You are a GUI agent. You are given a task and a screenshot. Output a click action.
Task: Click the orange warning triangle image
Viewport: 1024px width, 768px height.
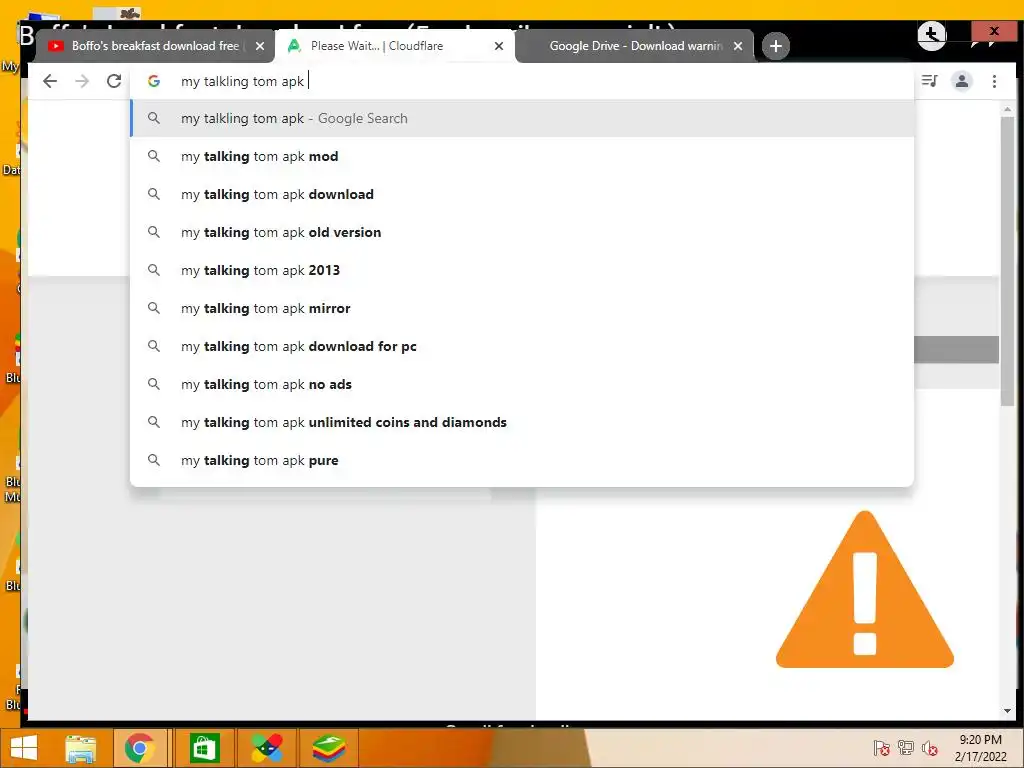click(865, 589)
